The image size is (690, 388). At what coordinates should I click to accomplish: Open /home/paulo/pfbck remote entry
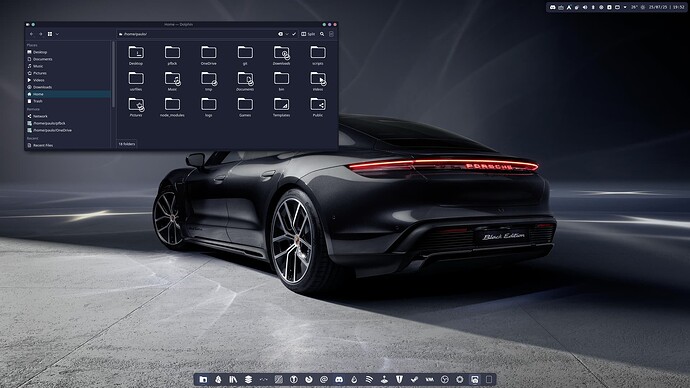coord(68,123)
